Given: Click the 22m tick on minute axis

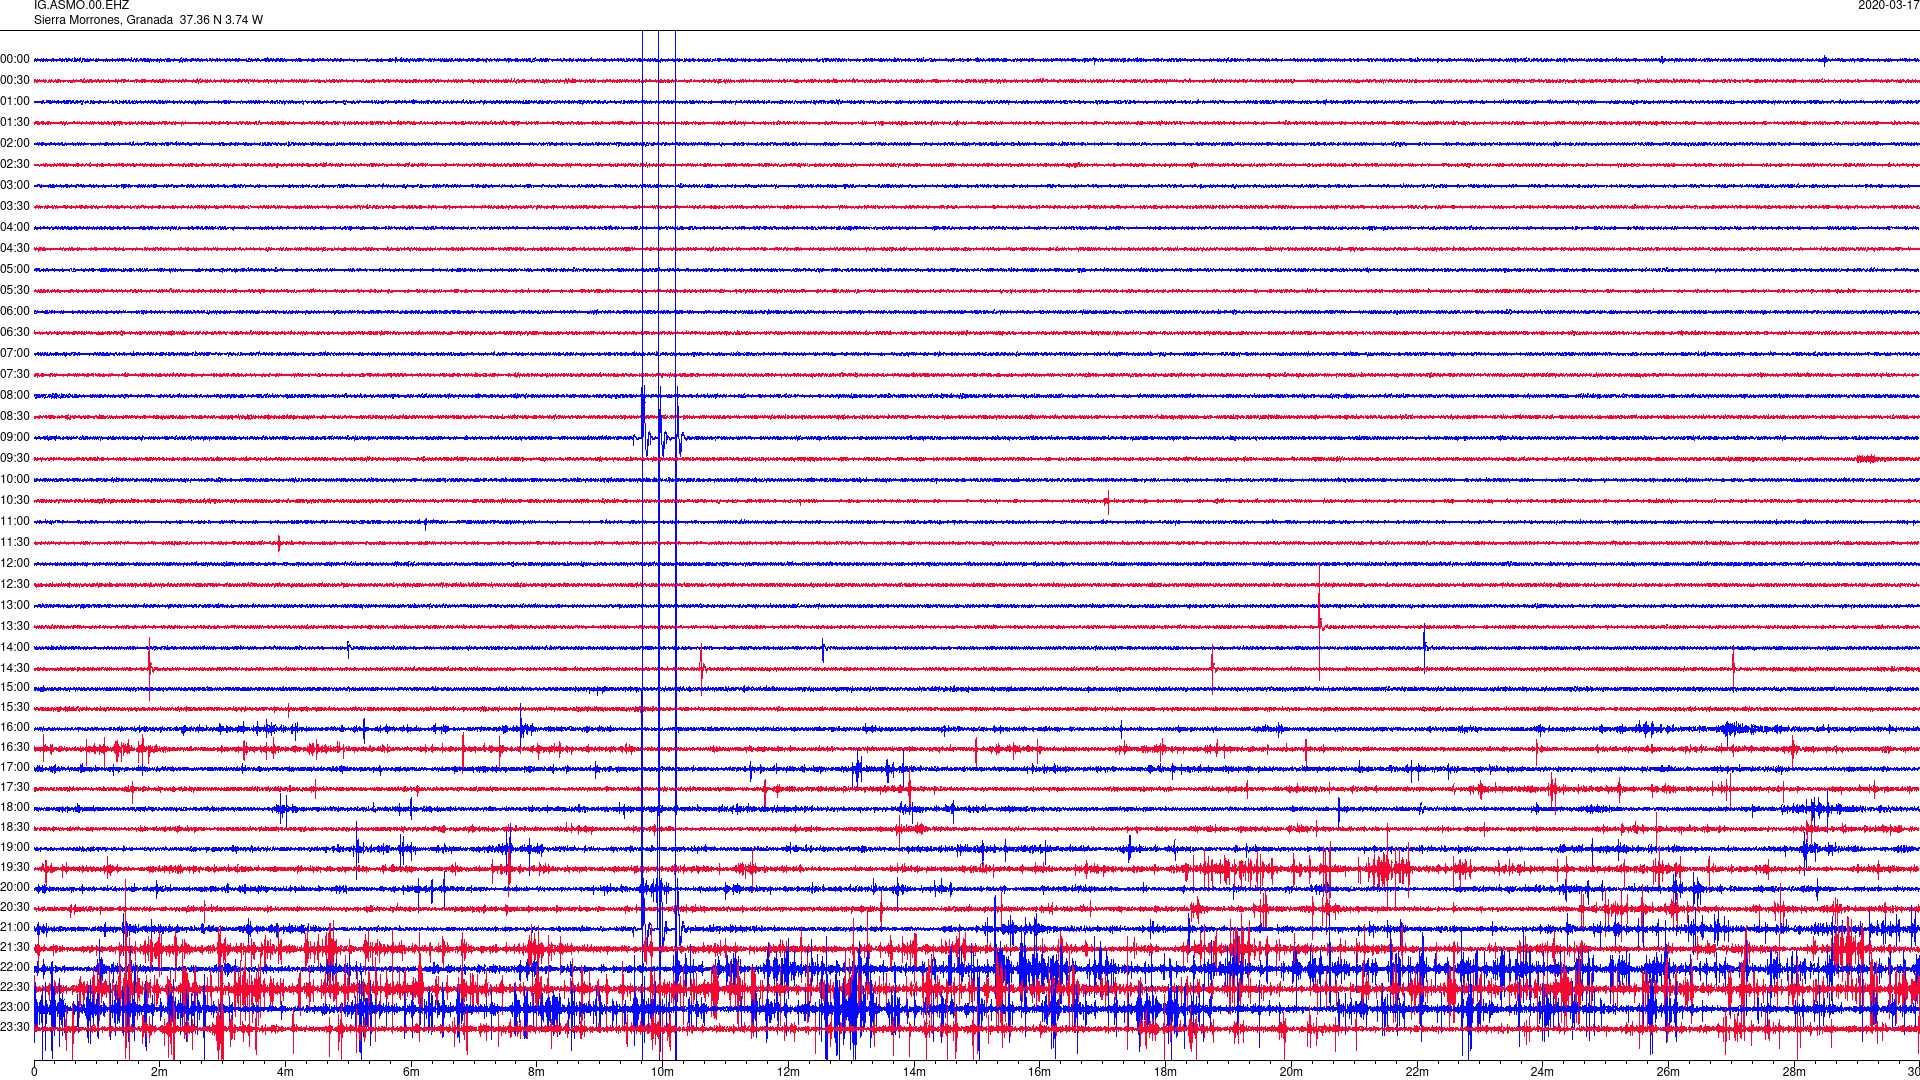Looking at the screenshot, I should pos(1416,1072).
